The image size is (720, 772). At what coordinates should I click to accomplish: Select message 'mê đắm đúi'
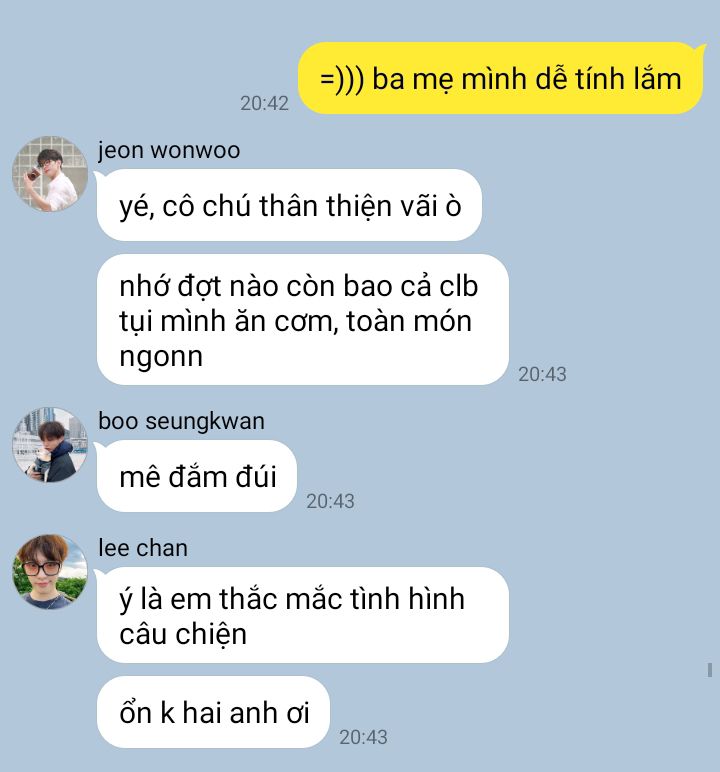196,476
